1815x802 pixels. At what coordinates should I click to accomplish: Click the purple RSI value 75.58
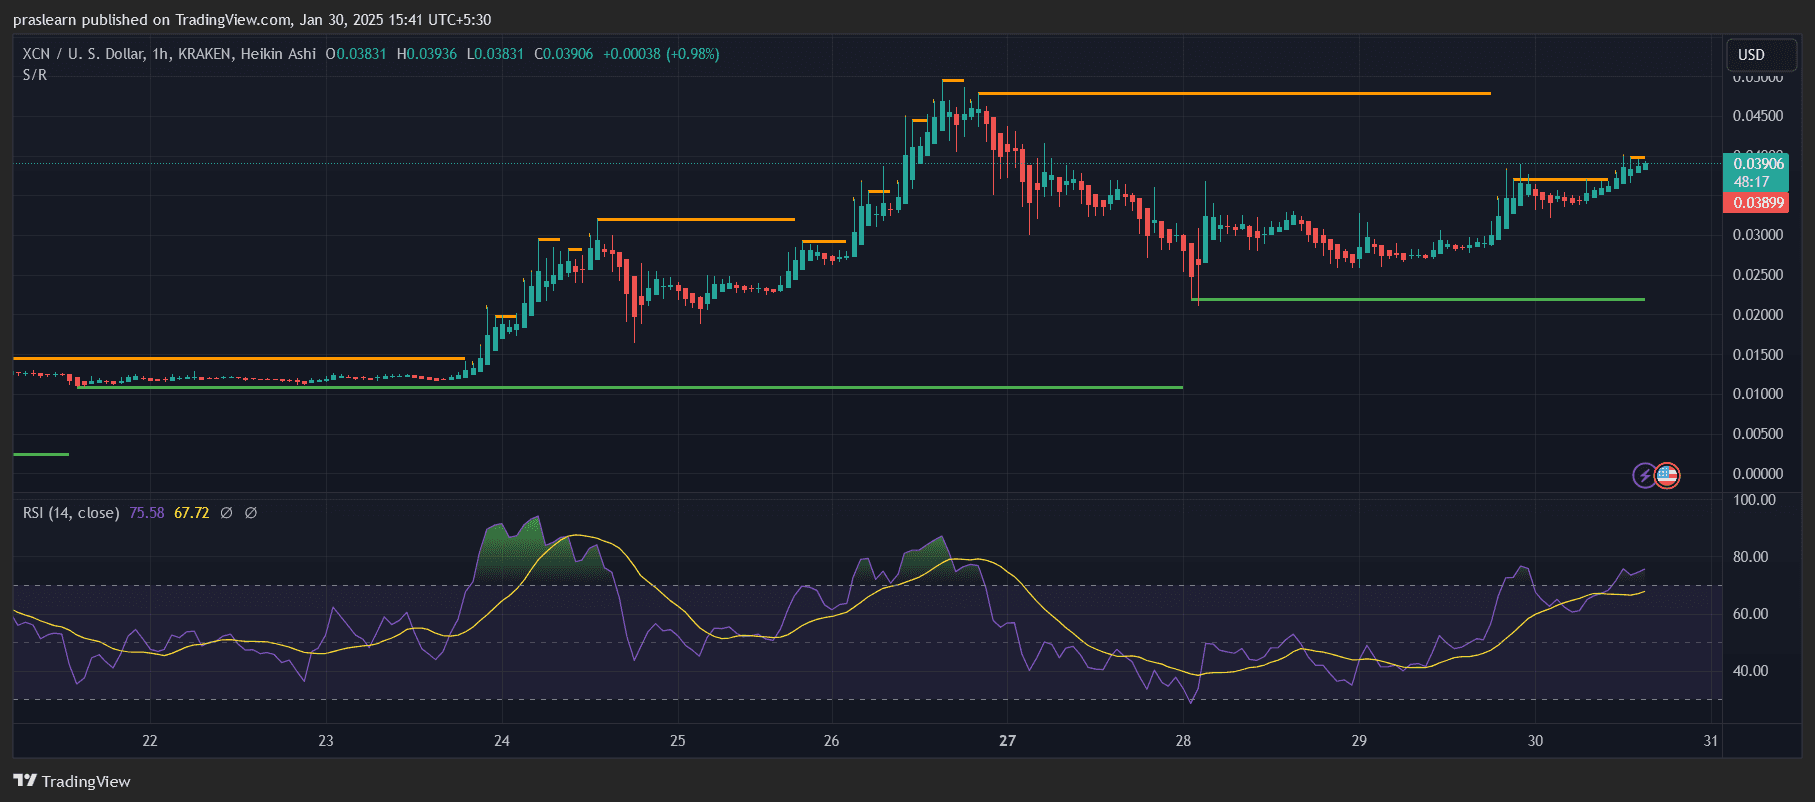147,513
